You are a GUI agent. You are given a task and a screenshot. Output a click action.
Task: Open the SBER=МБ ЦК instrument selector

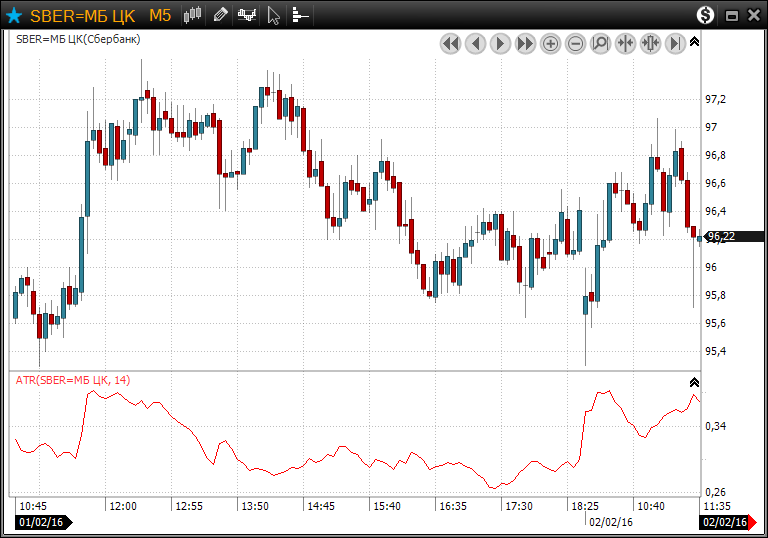82,15
